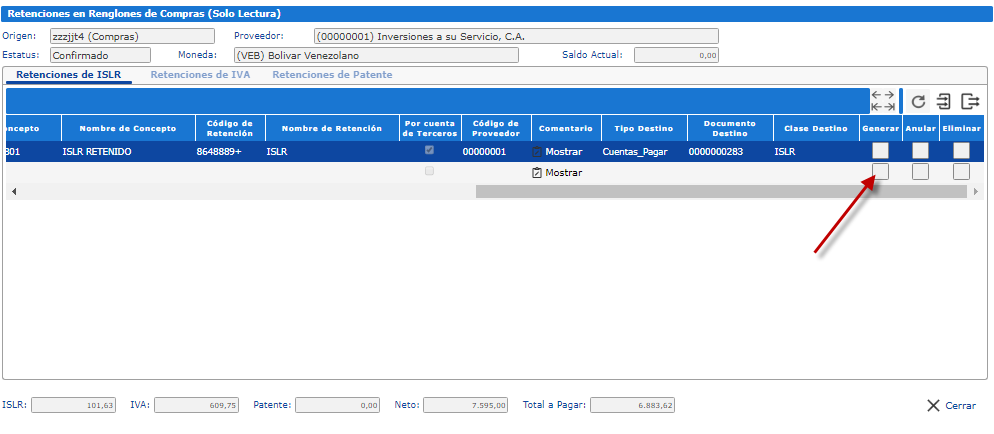Click Mostrar in the ISLR RETENIDO row
994x434 pixels.
point(564,152)
